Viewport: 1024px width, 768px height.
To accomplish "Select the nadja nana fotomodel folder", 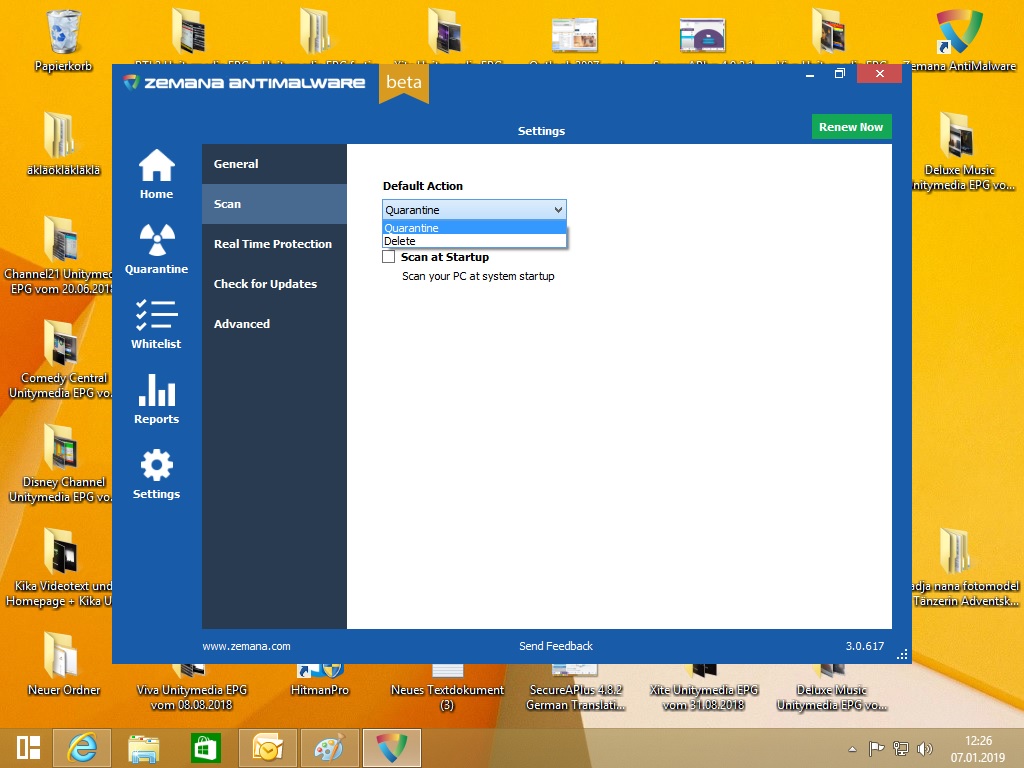I will (965, 568).
